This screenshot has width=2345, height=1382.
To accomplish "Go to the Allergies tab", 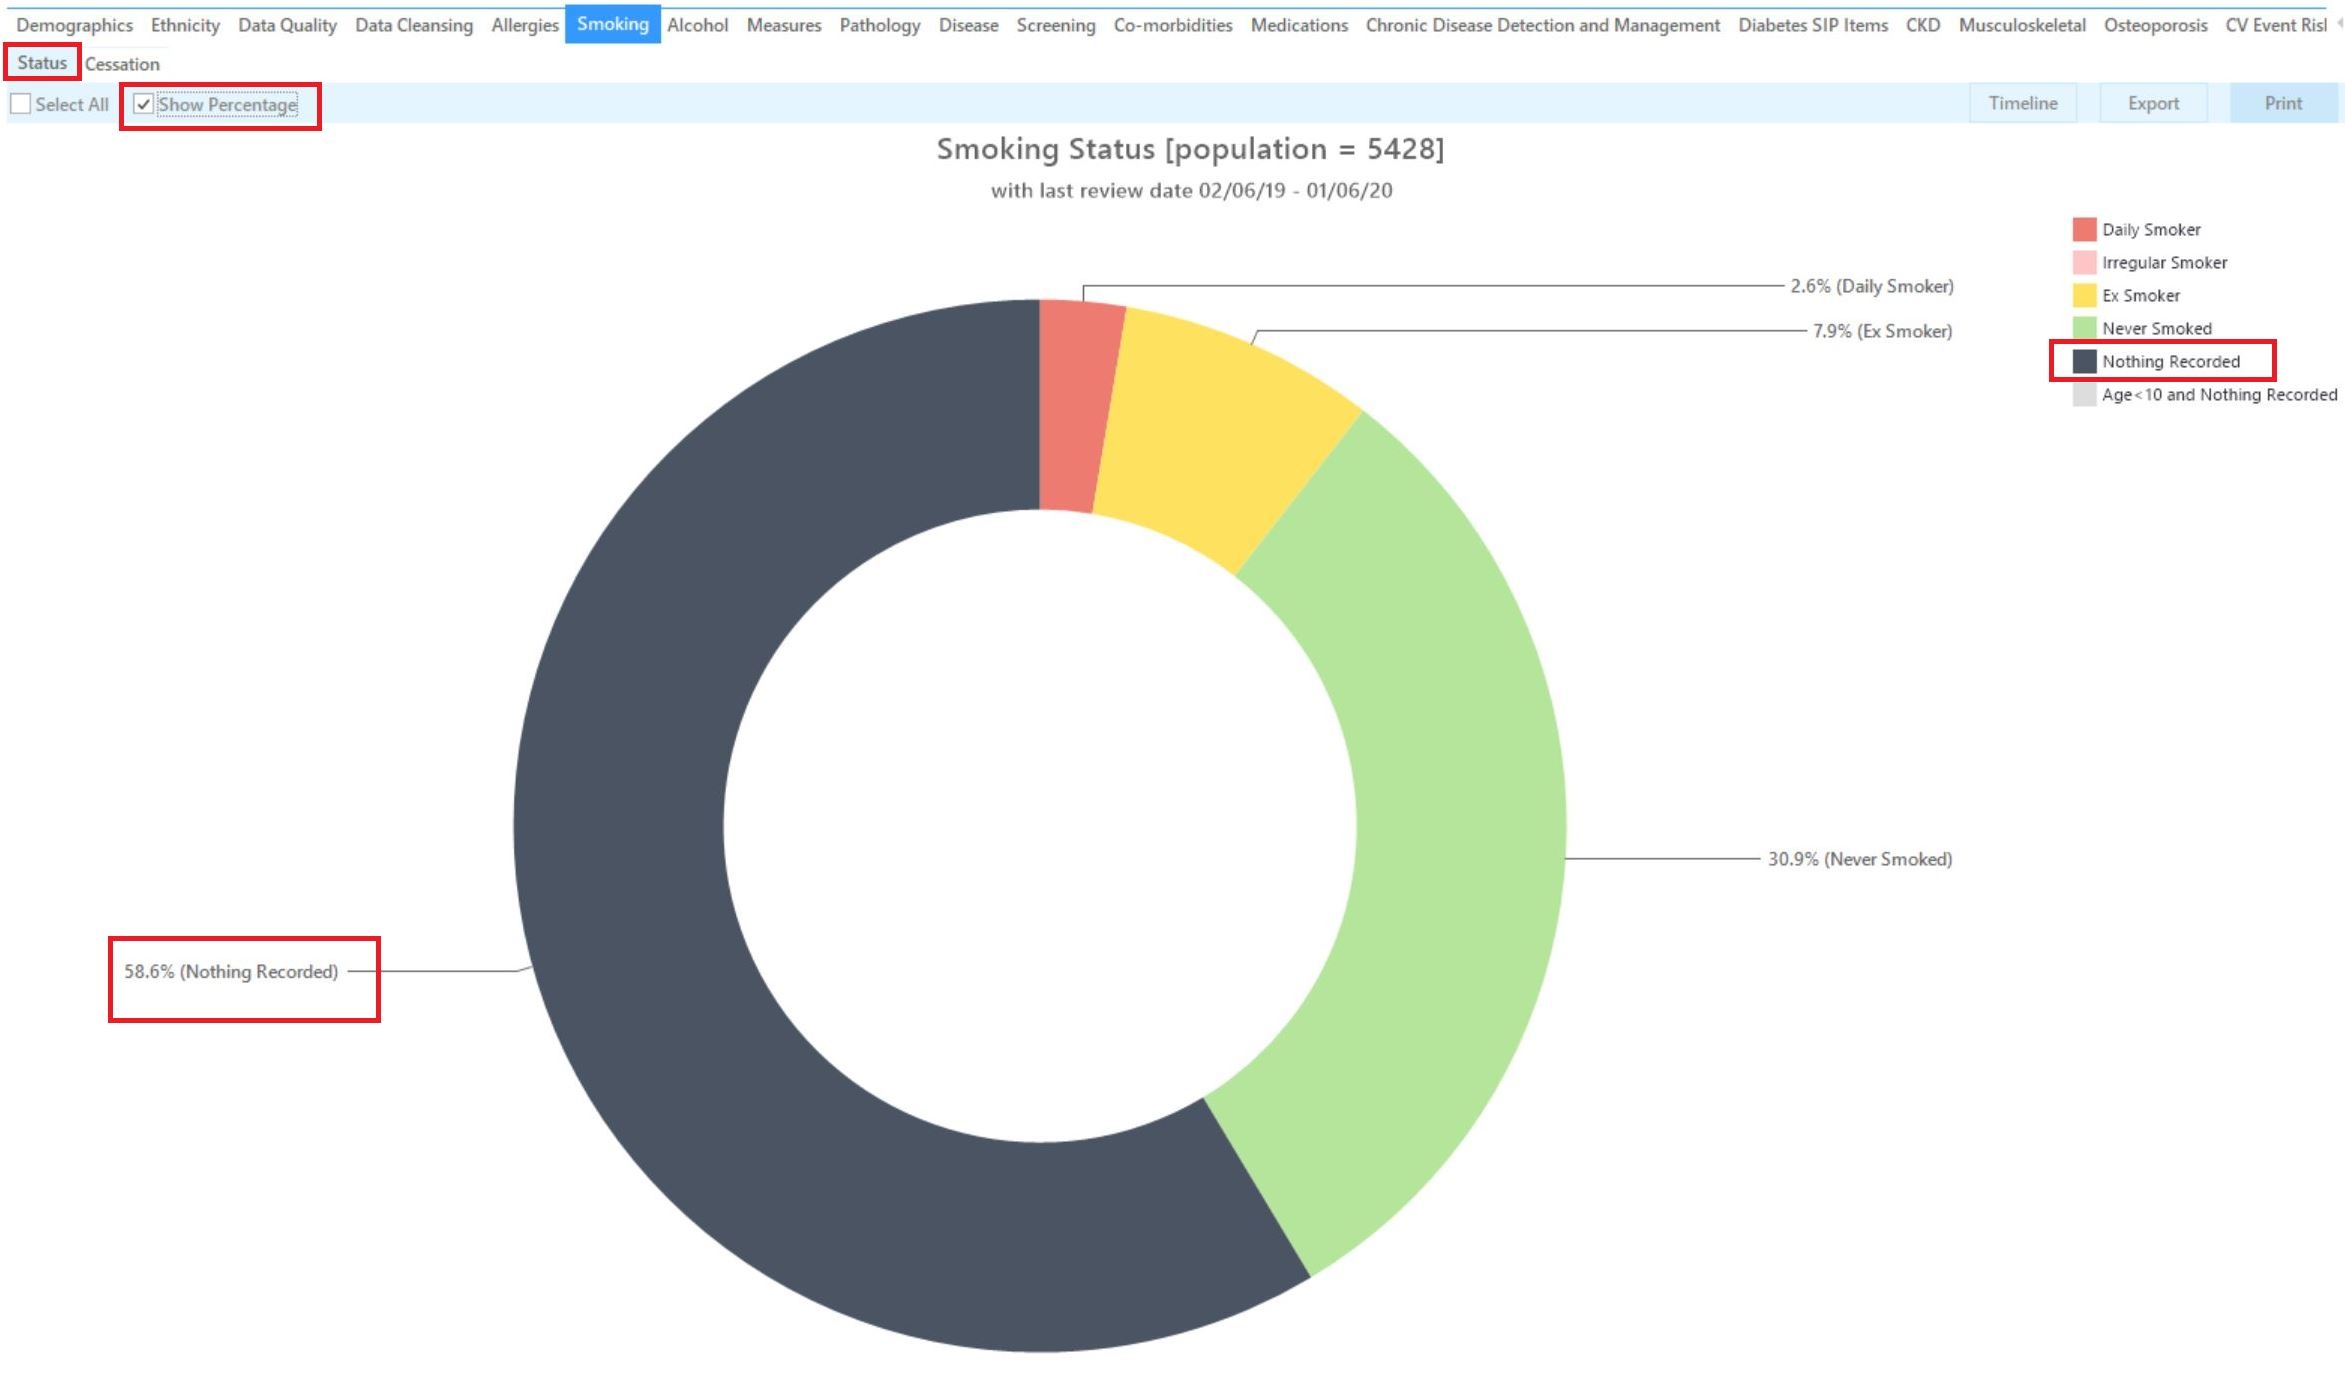I will 525,25.
